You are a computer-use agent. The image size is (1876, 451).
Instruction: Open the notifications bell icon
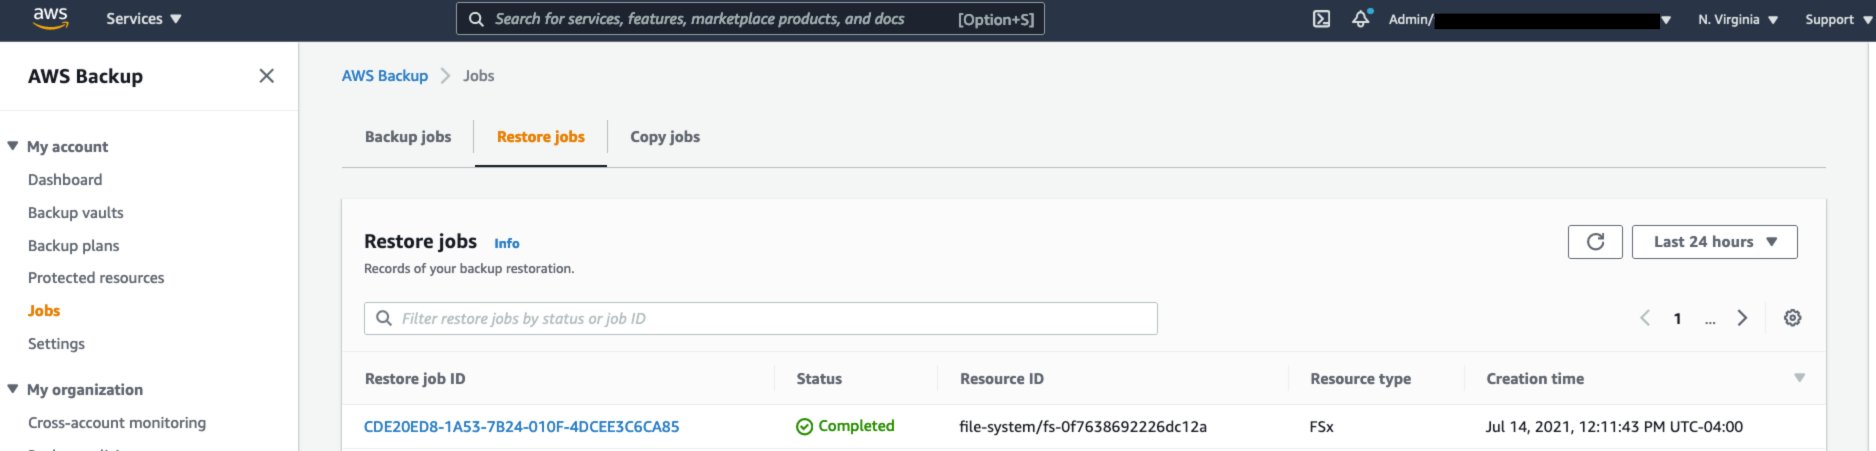click(1361, 18)
